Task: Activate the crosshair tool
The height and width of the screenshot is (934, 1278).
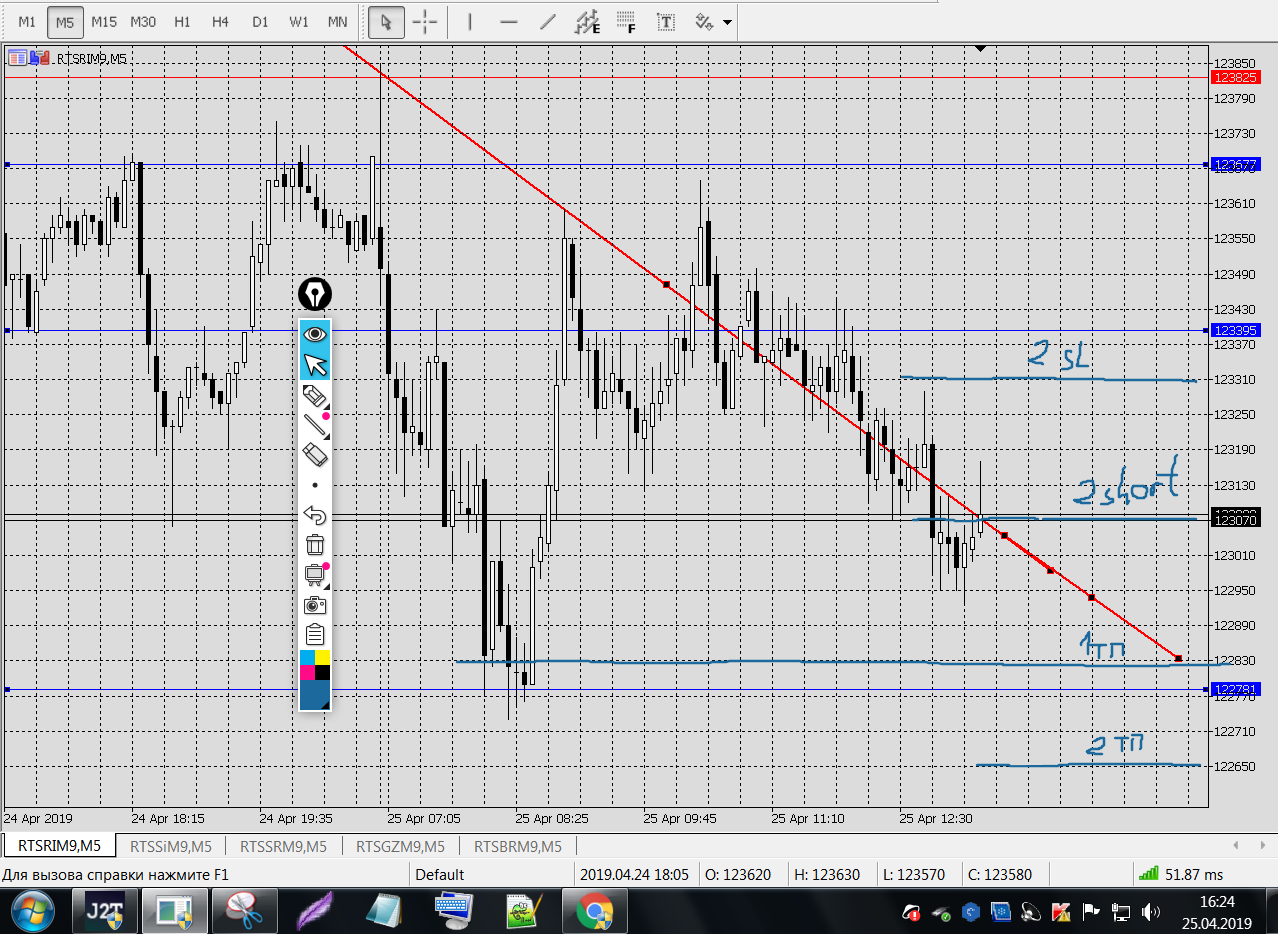Action: coord(425,21)
